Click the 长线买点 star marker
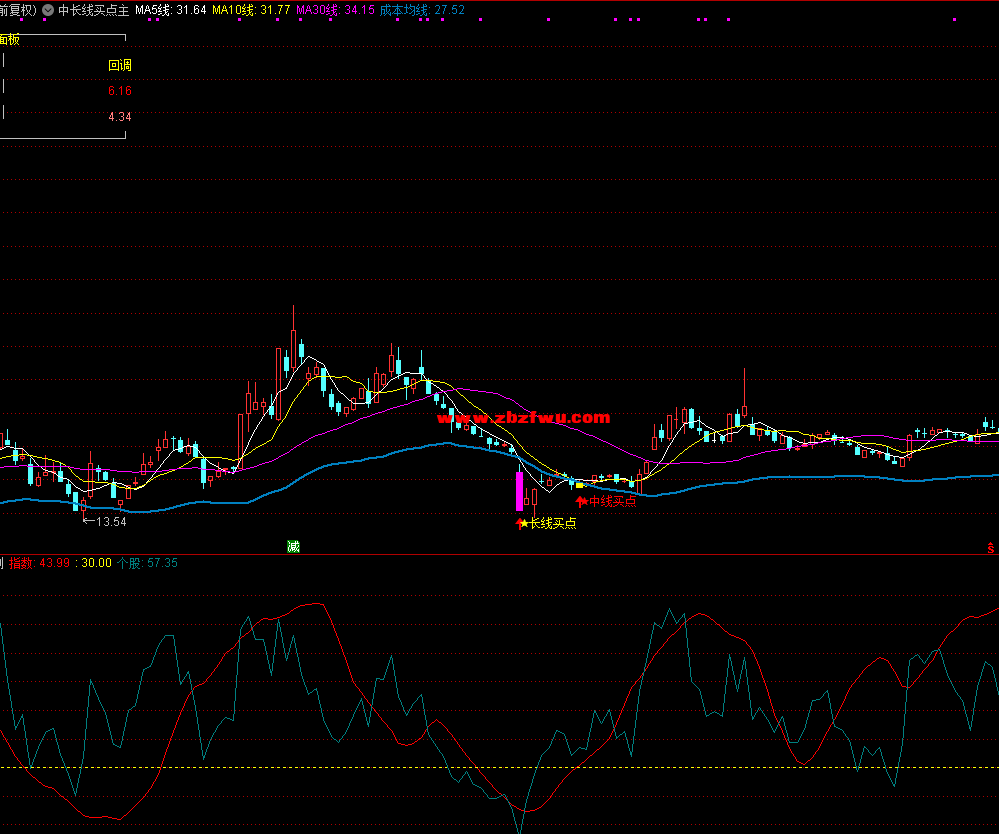Image resolution: width=999 pixels, height=834 pixels. pyautogui.click(x=522, y=523)
